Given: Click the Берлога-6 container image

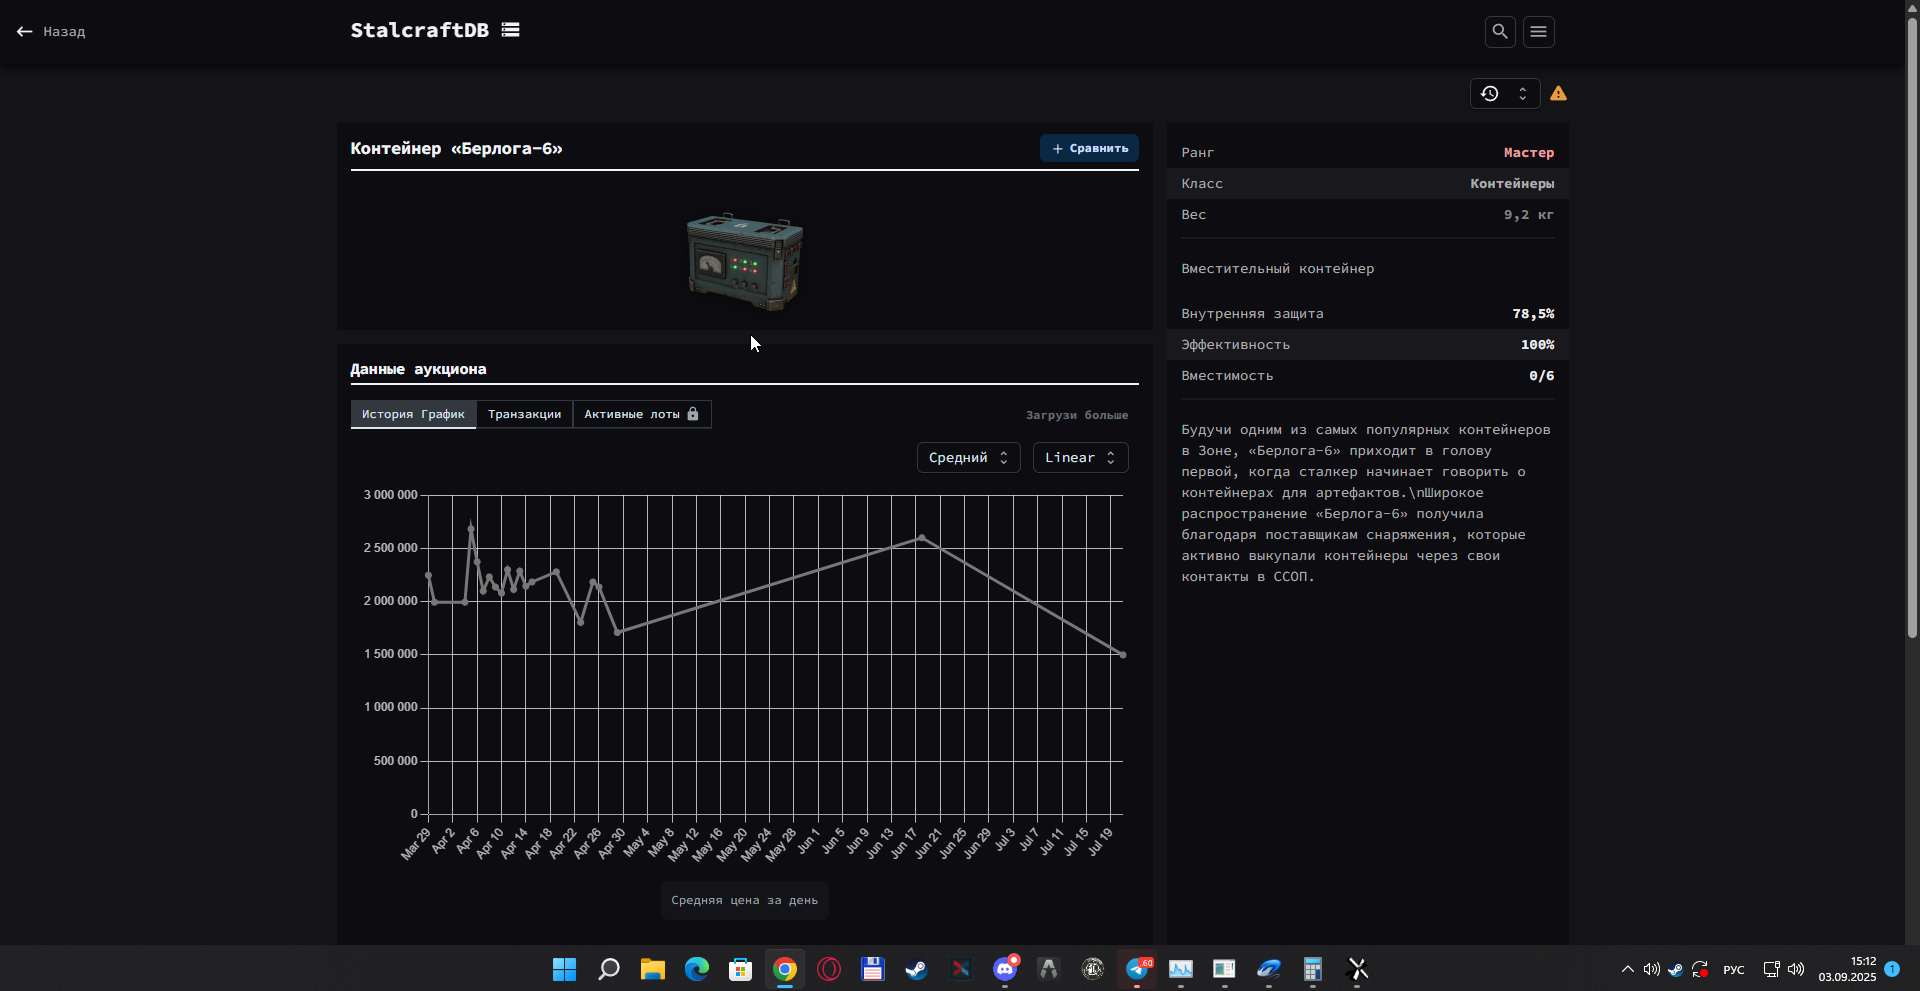Looking at the screenshot, I should click(x=744, y=261).
